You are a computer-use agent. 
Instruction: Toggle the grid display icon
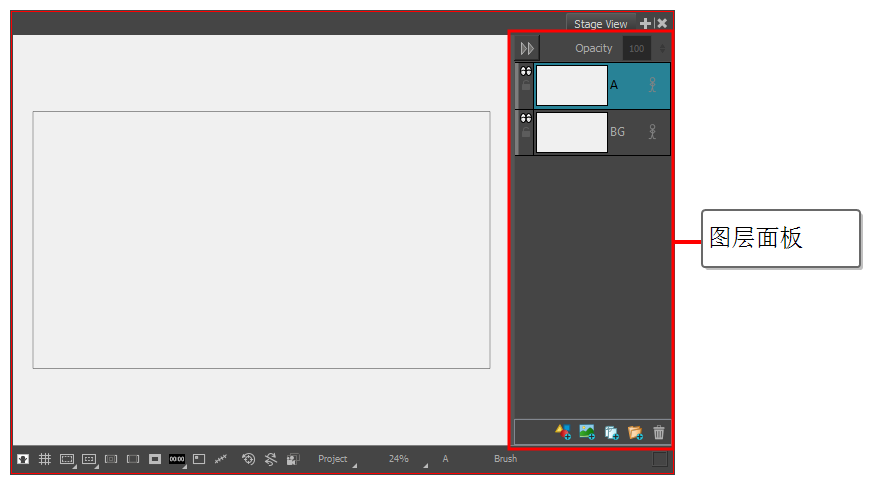tap(45, 459)
